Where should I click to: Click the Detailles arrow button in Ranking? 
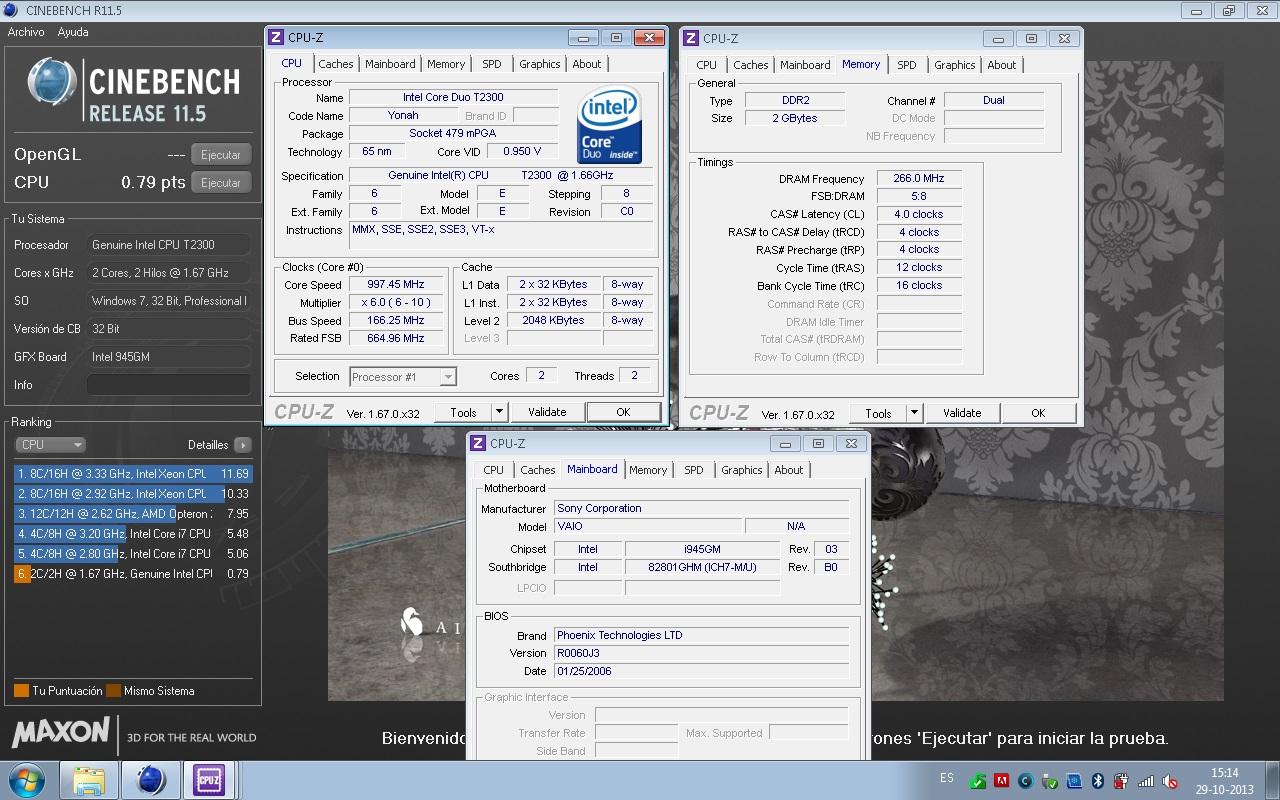pyautogui.click(x=243, y=445)
